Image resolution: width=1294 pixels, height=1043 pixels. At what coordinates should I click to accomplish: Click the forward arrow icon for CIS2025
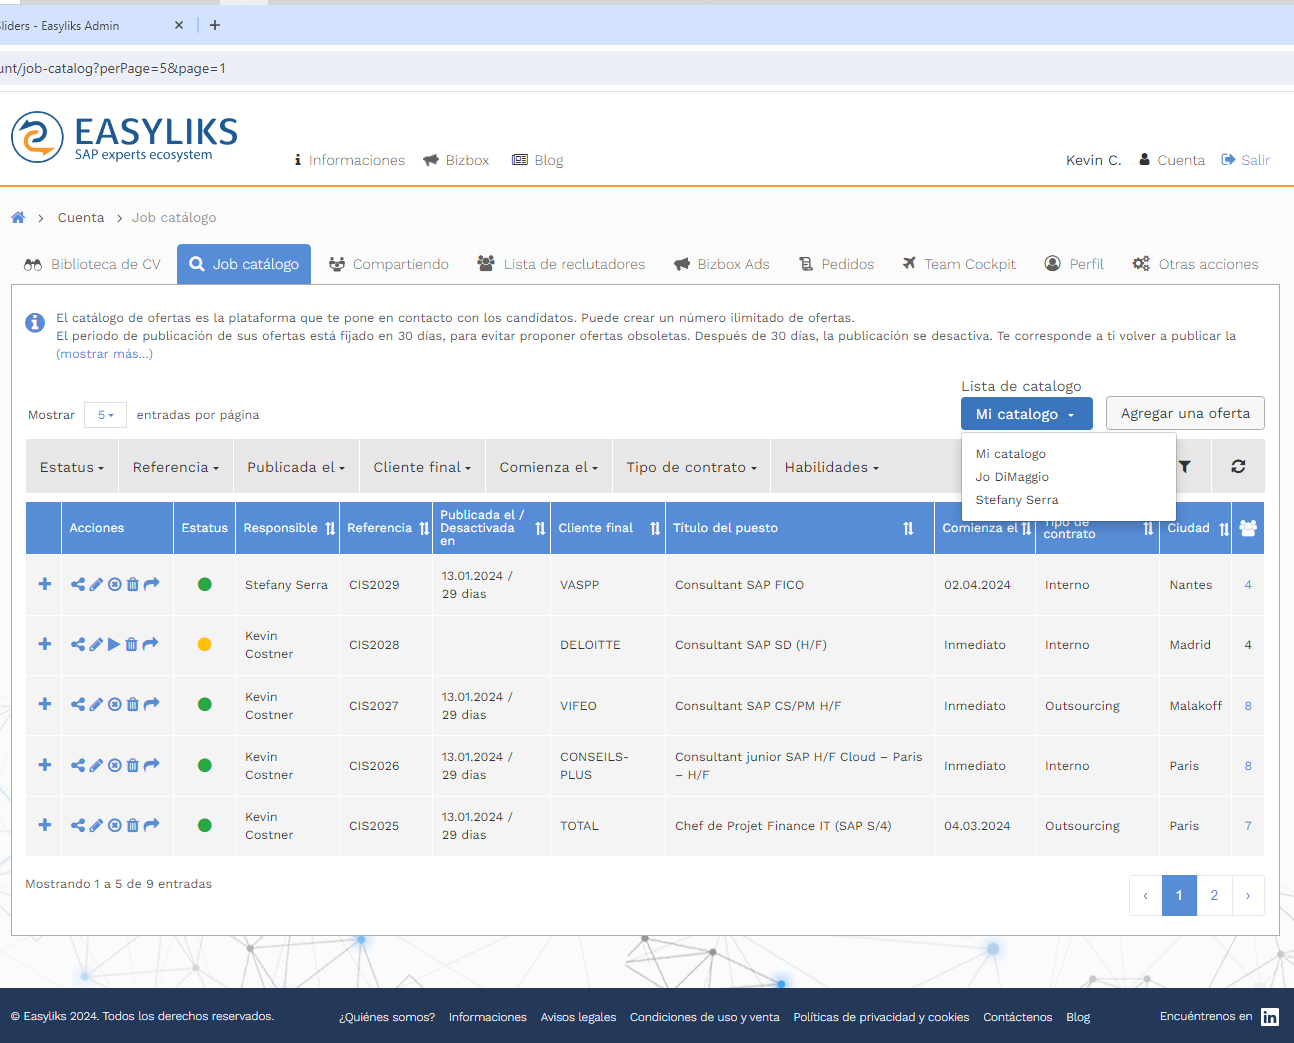[x=151, y=826]
